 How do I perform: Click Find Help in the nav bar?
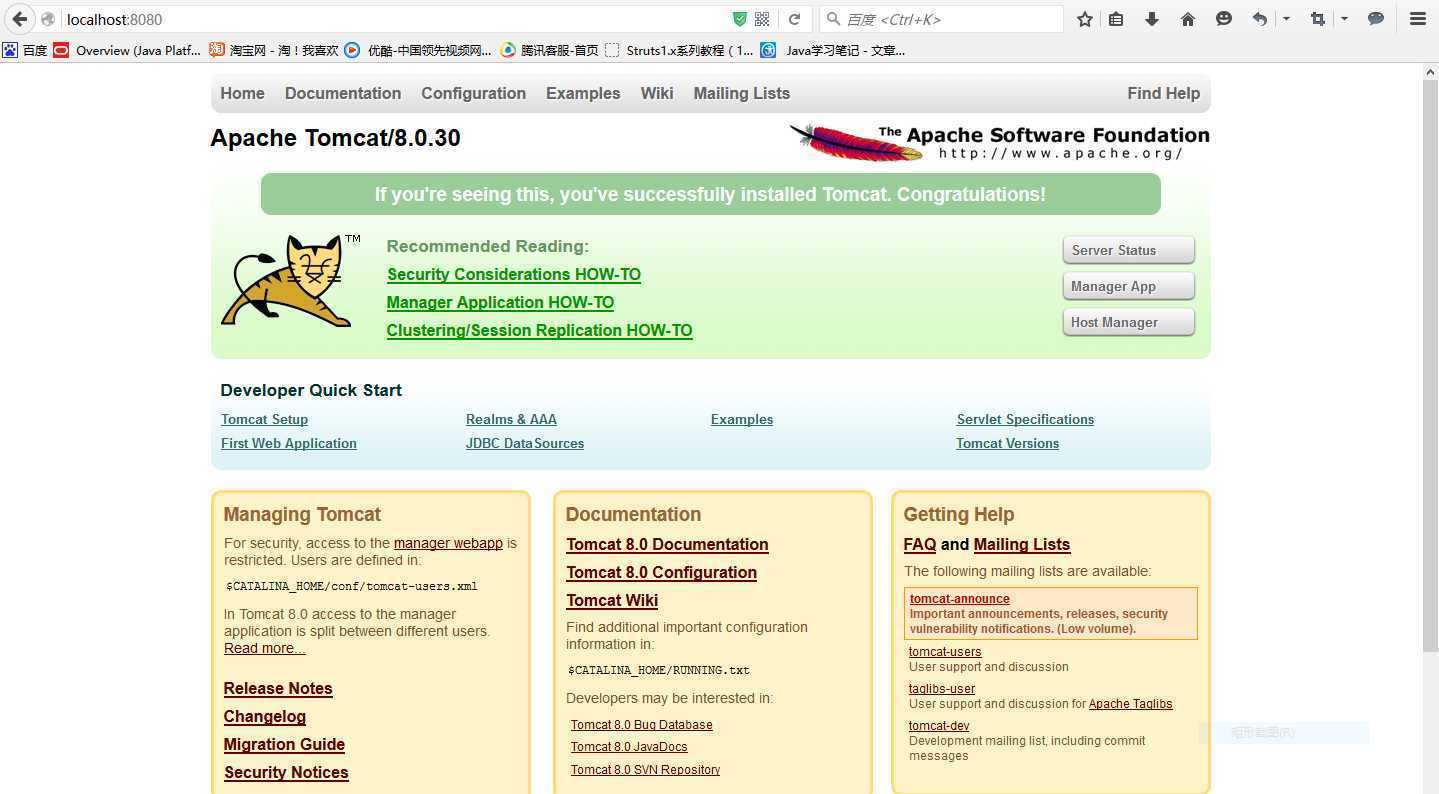coord(1163,93)
